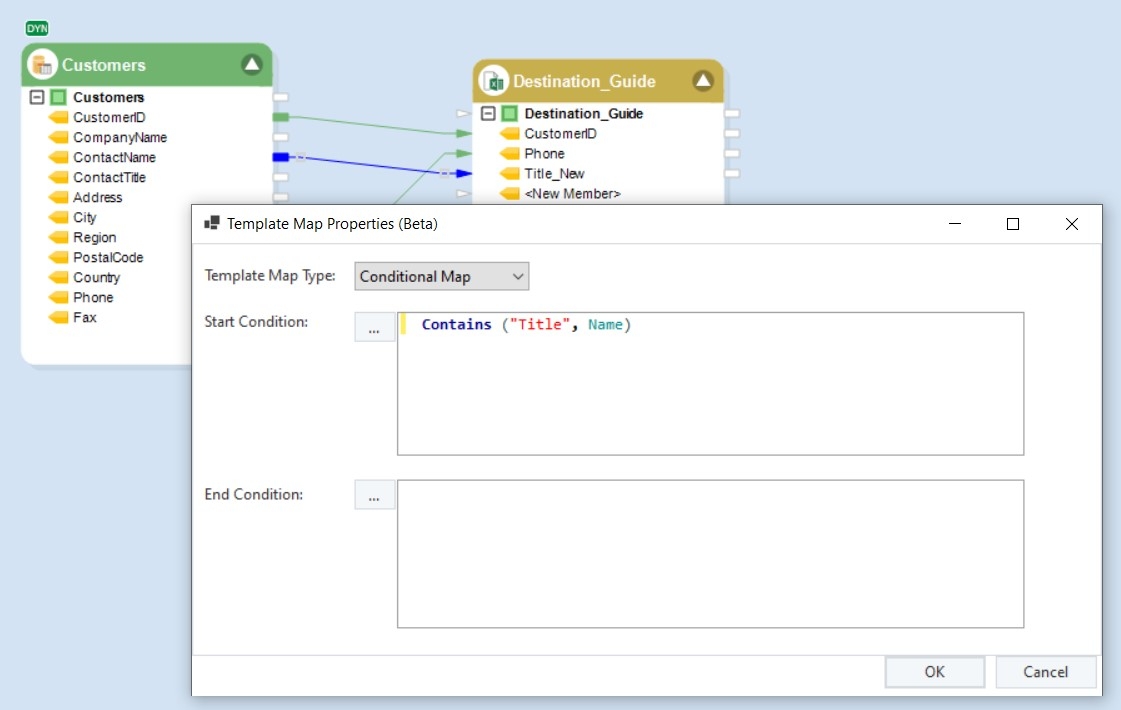Cancel the Template Map Properties dialog

(1045, 672)
